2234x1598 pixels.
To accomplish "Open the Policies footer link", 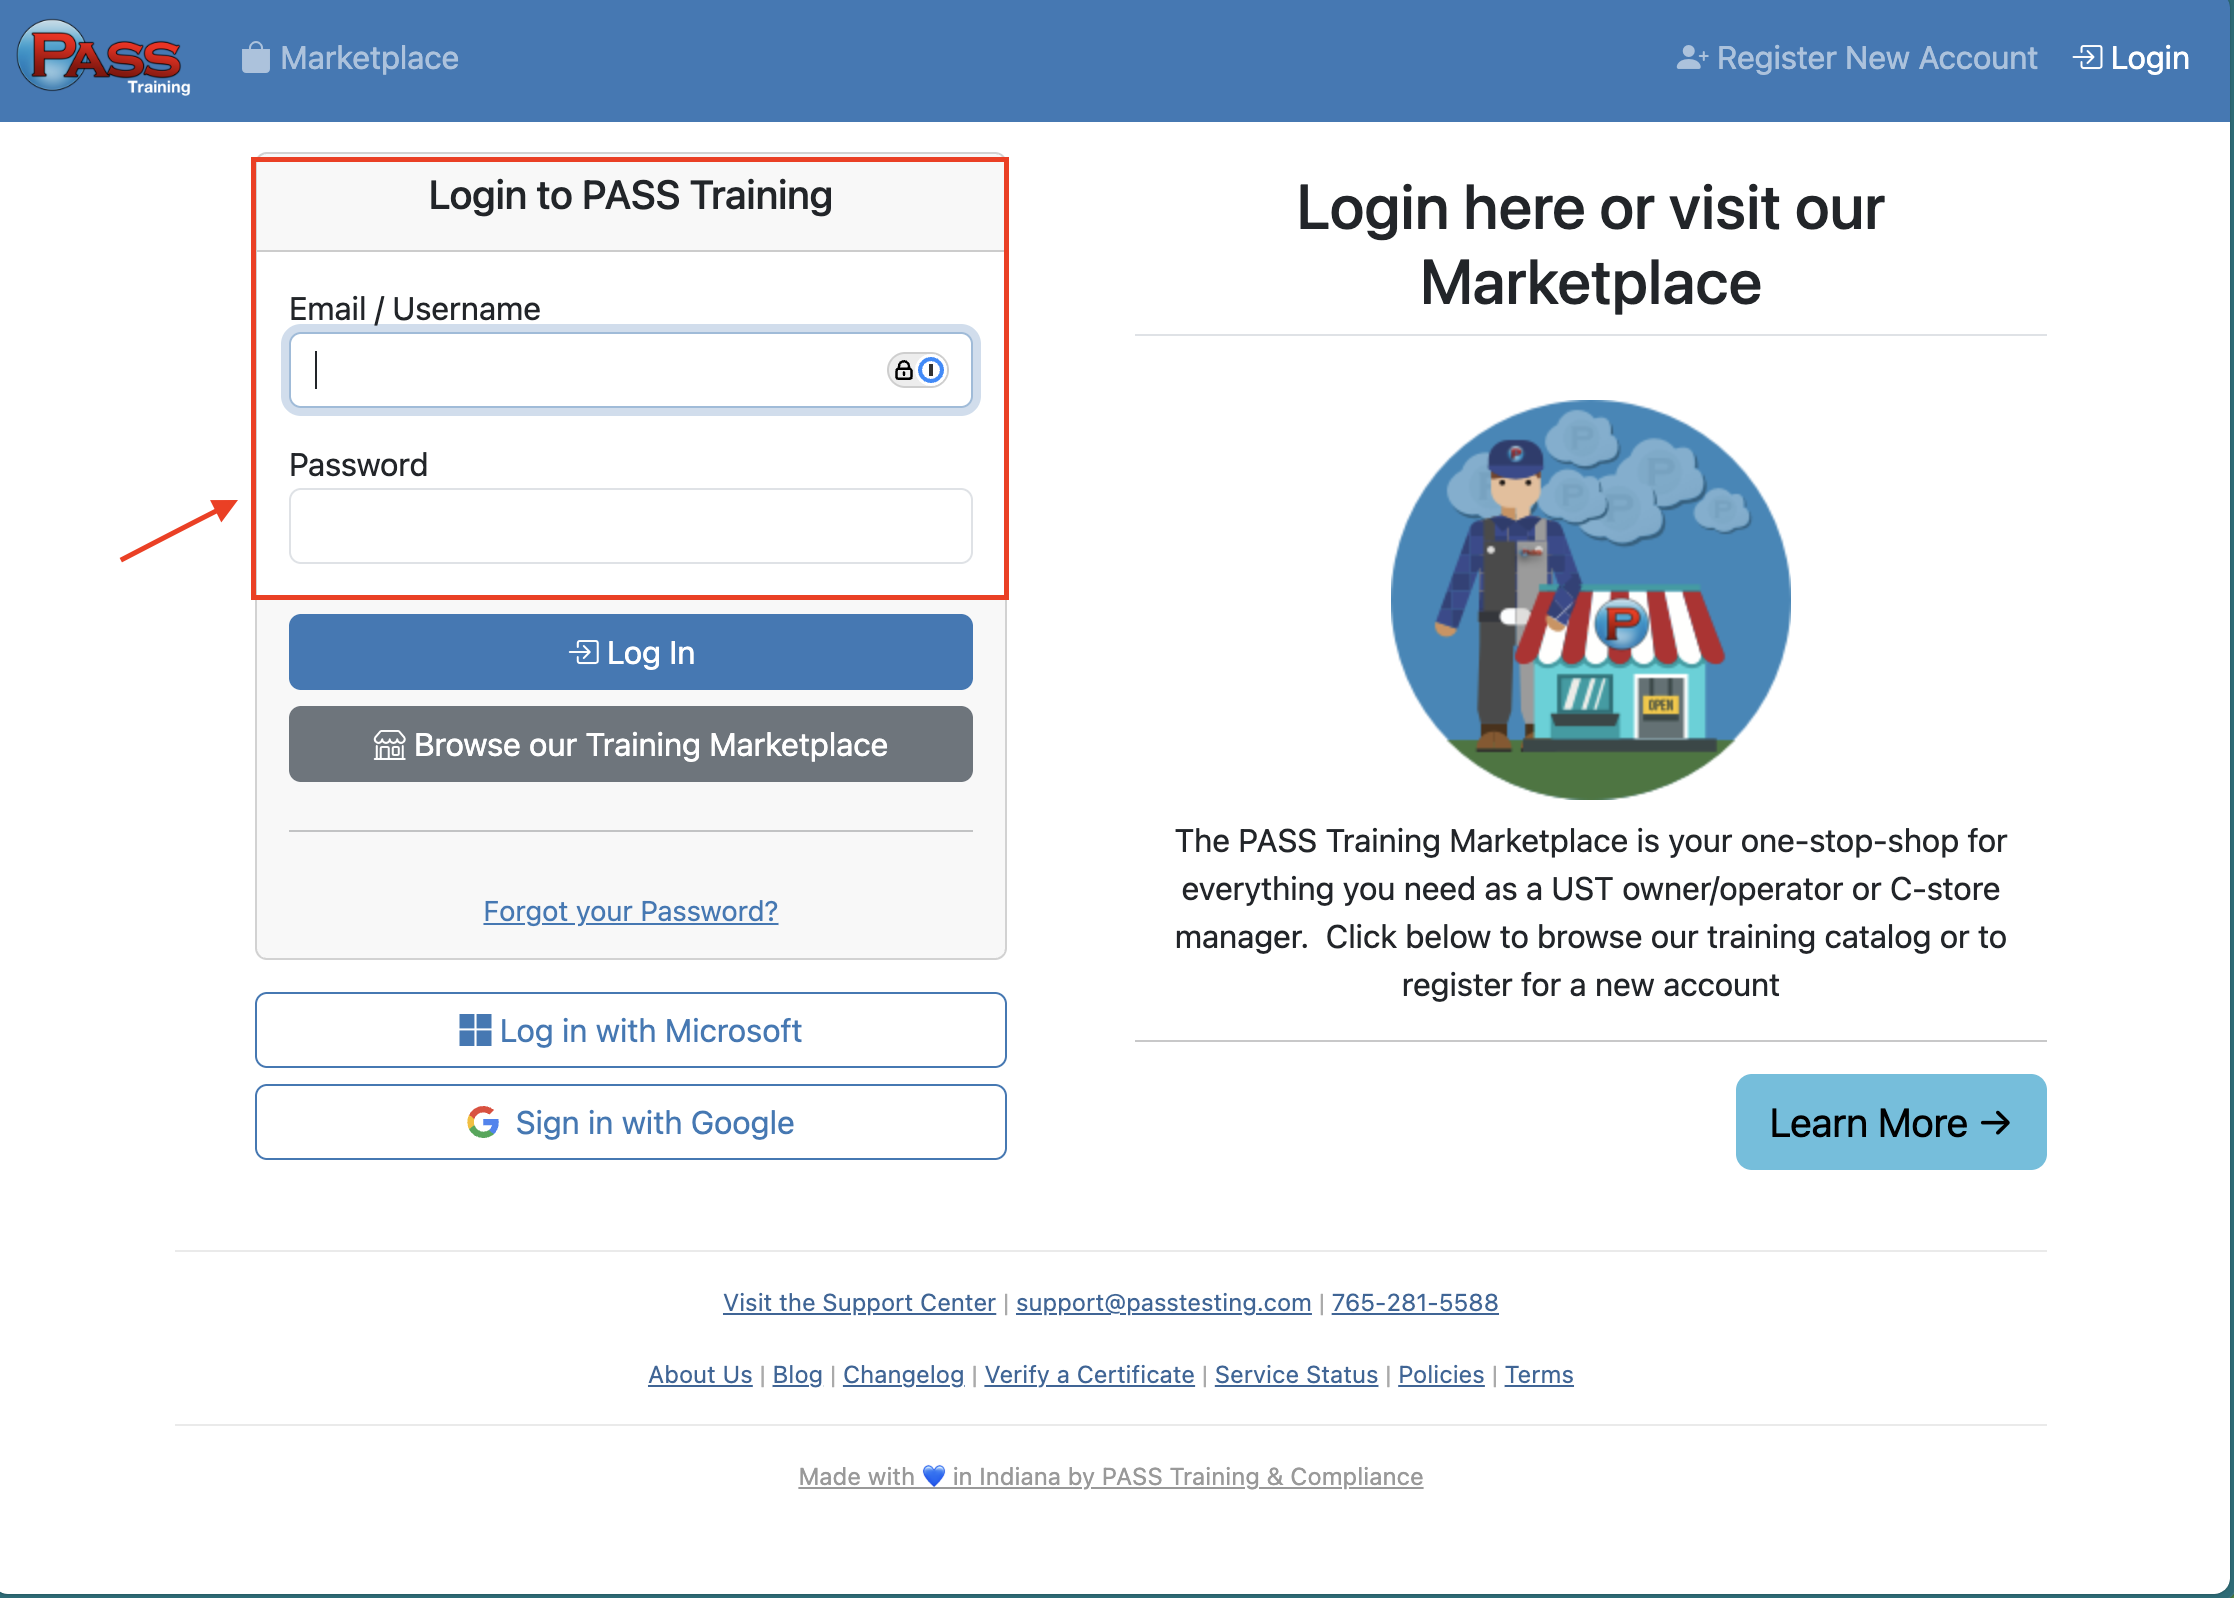I will 1441,1374.
